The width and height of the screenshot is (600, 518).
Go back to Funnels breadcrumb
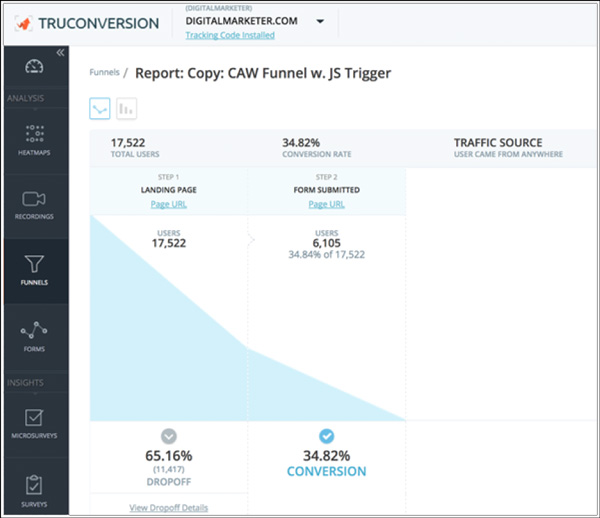[x=104, y=72]
